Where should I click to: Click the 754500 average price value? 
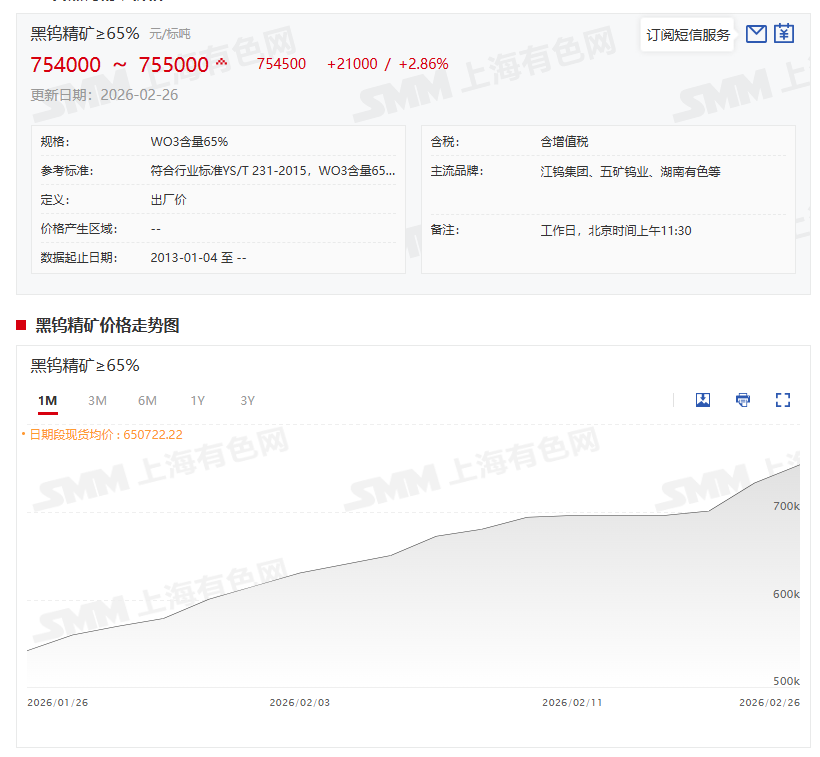[281, 64]
